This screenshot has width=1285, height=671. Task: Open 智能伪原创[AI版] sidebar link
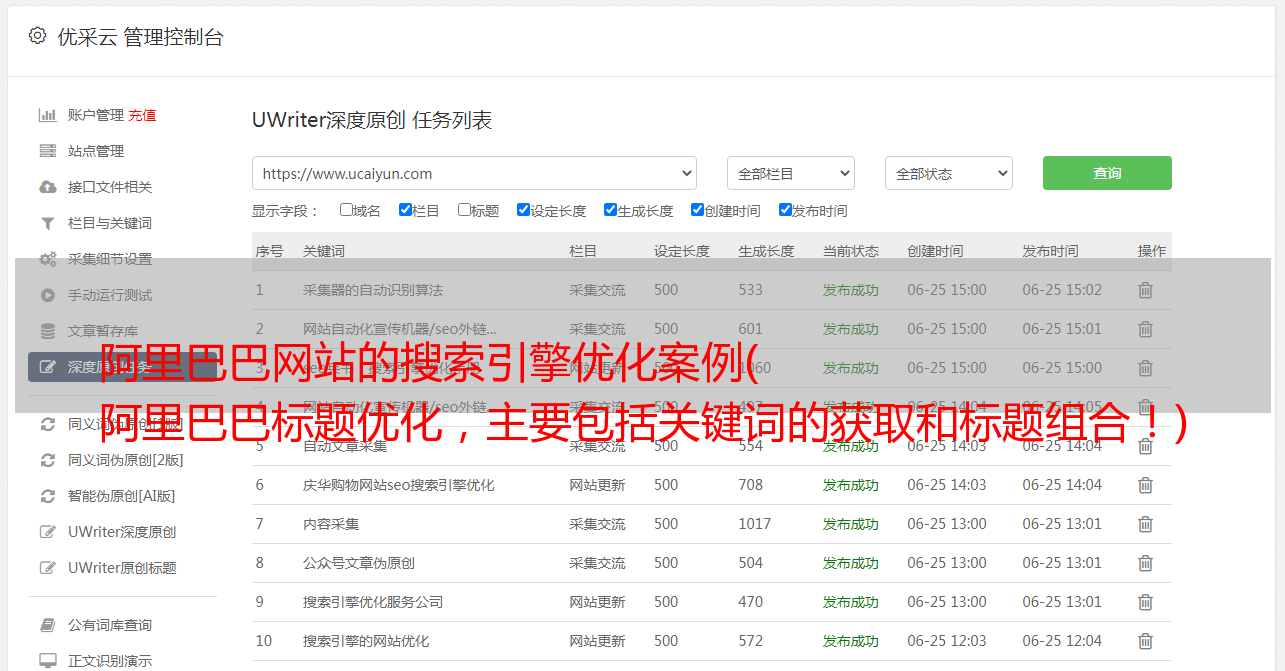coord(121,496)
